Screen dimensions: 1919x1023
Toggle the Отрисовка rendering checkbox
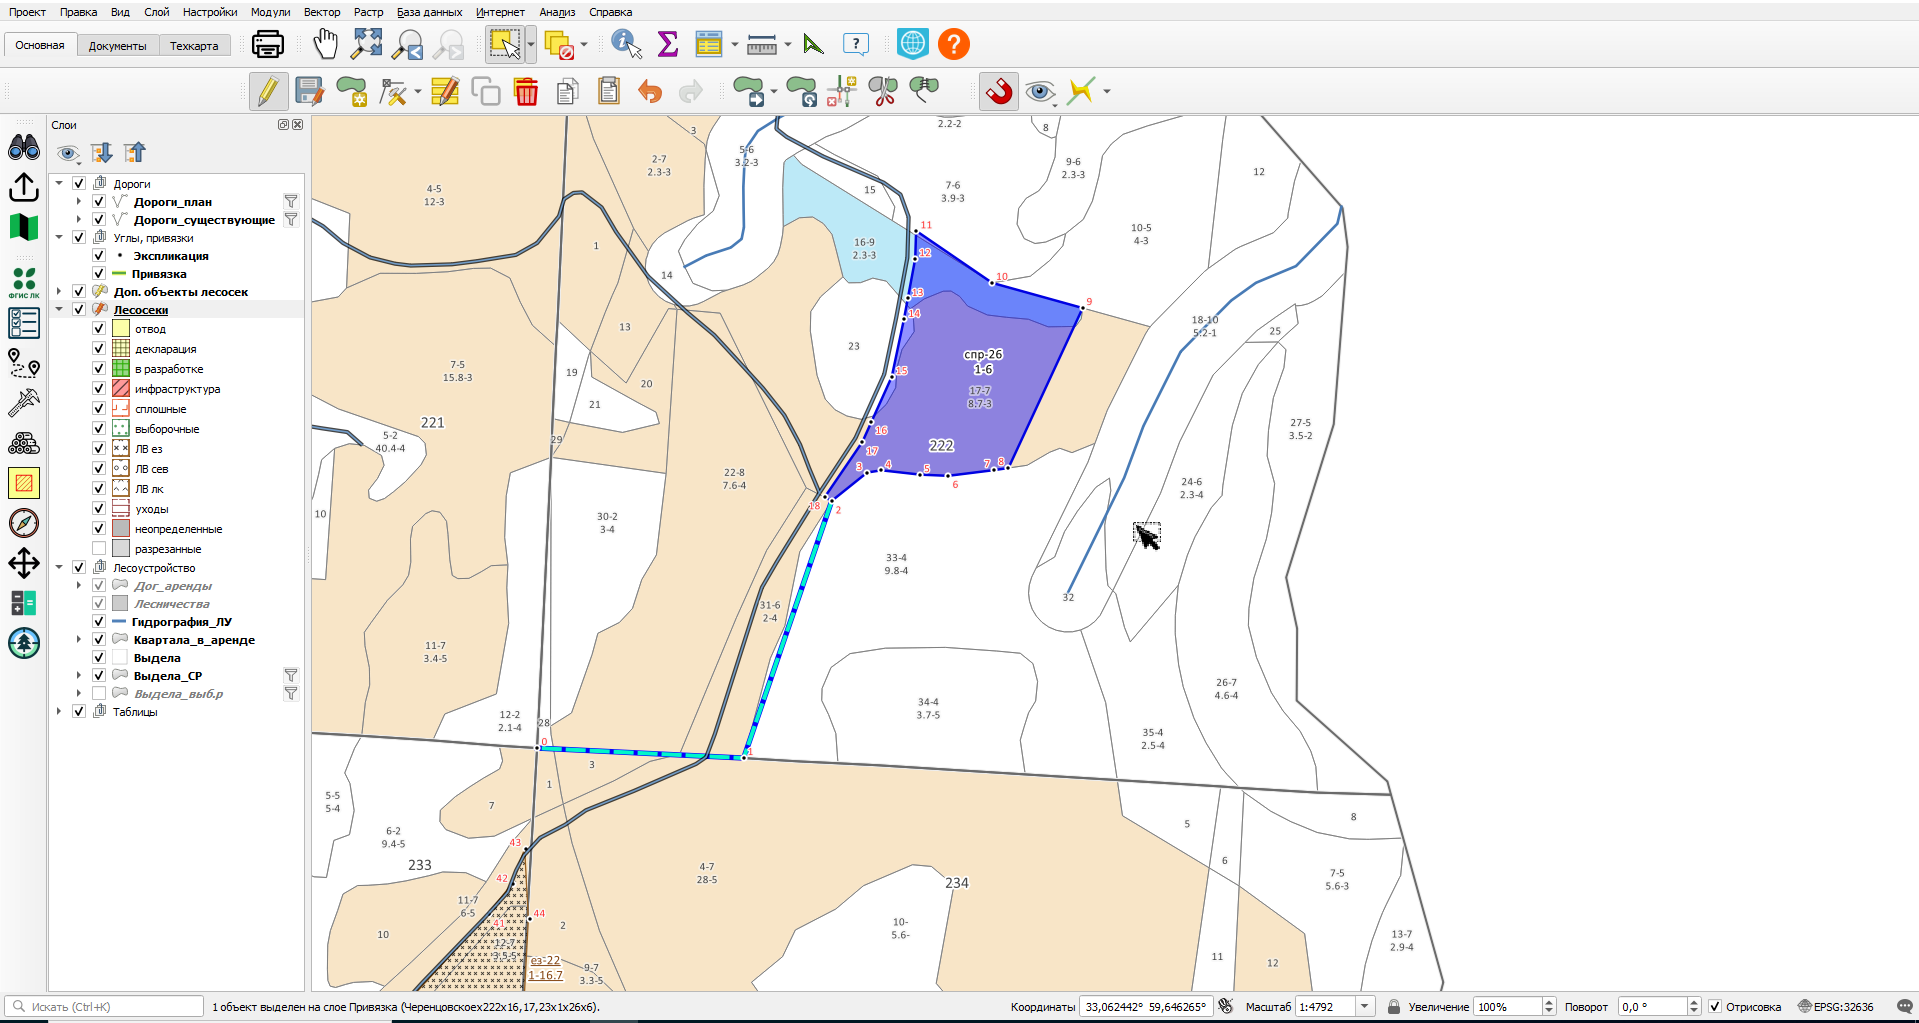[x=1715, y=1007]
